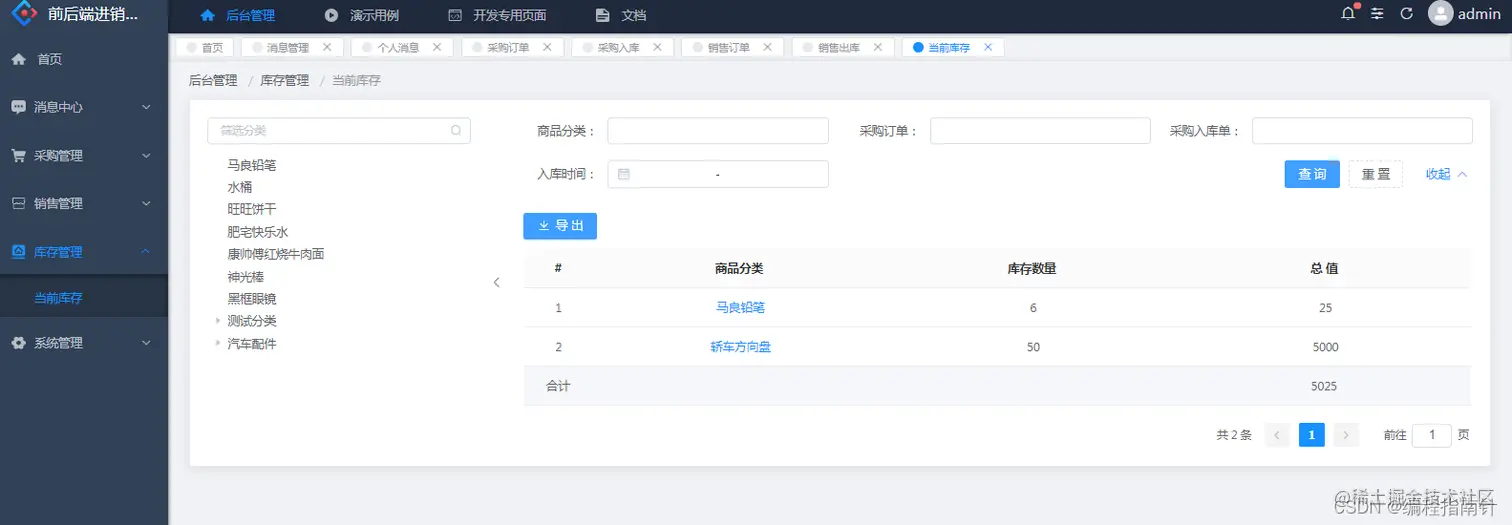Collapse the category tree panel arrow
Image resolution: width=1512 pixels, height=525 pixels.
click(x=496, y=282)
